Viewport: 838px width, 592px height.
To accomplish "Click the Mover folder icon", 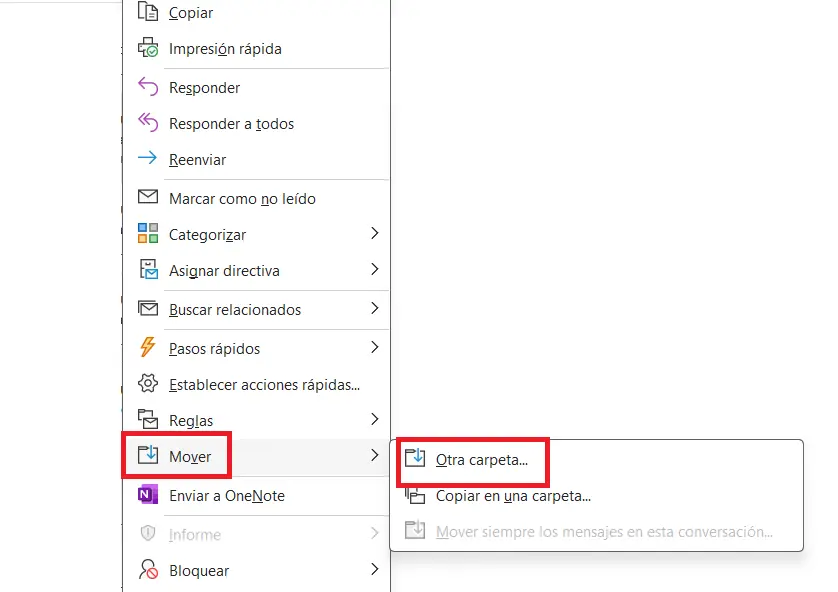I will [147, 455].
